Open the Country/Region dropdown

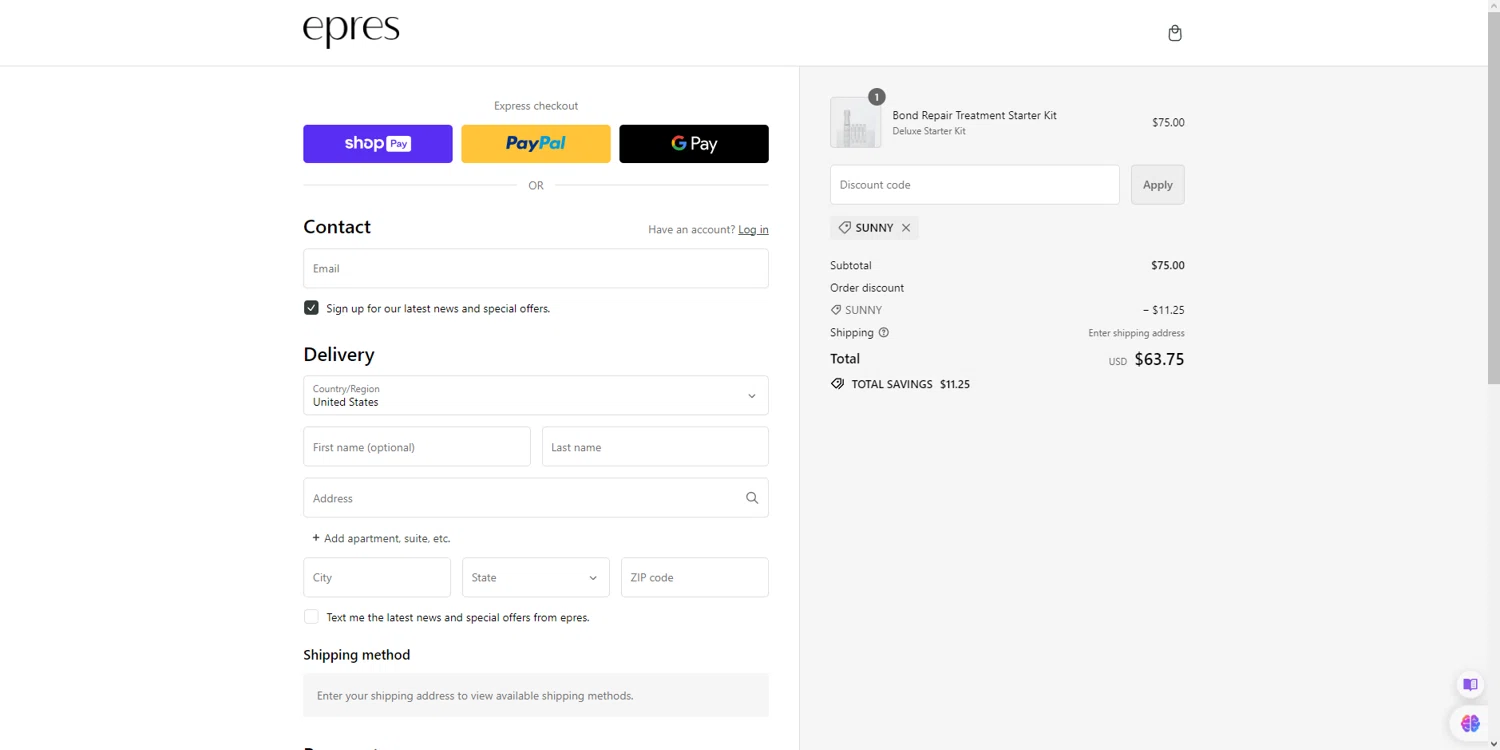[535, 396]
